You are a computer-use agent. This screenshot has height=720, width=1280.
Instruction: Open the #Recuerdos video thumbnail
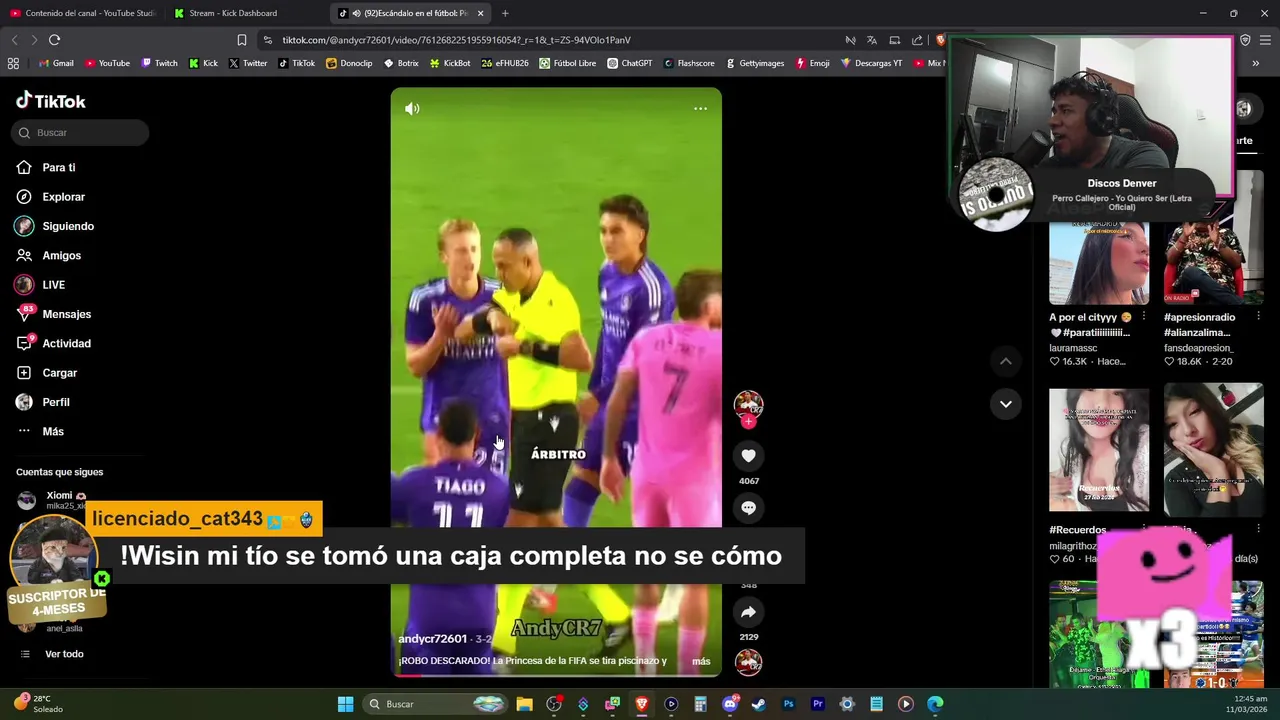(1099, 450)
